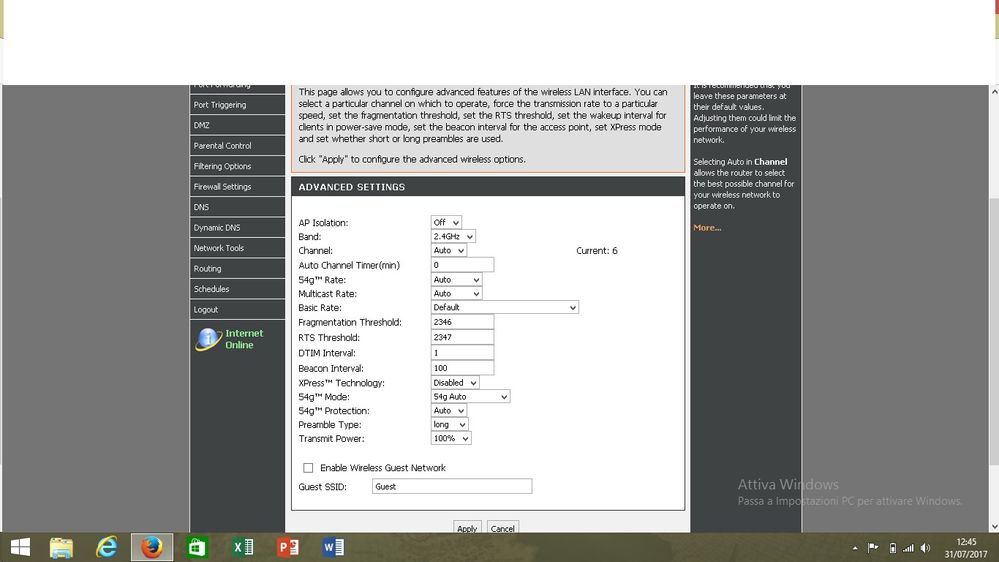The height and width of the screenshot is (562, 999).
Task: Launch Word from the taskbar
Action: (333, 547)
